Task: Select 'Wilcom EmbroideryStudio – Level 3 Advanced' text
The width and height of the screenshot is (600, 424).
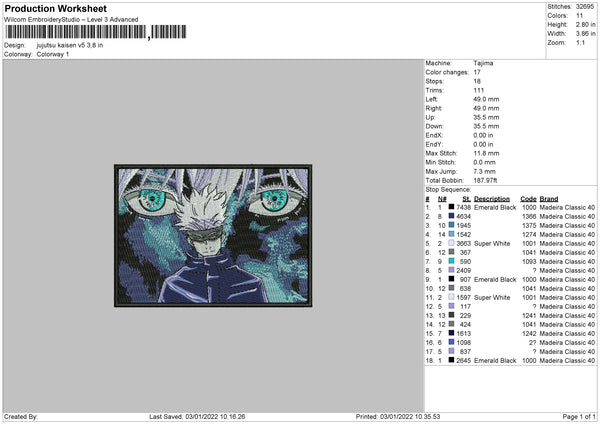Action: click(x=71, y=20)
